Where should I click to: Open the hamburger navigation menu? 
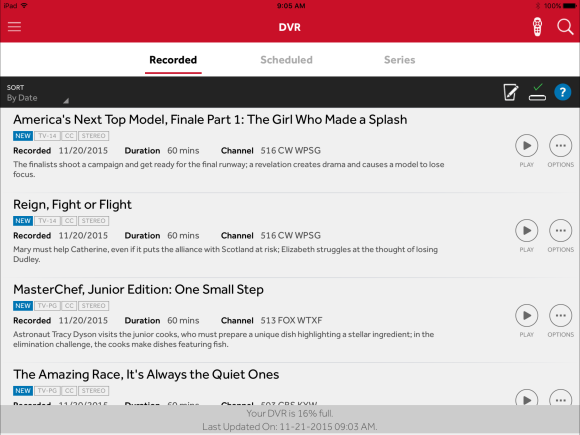click(x=14, y=27)
